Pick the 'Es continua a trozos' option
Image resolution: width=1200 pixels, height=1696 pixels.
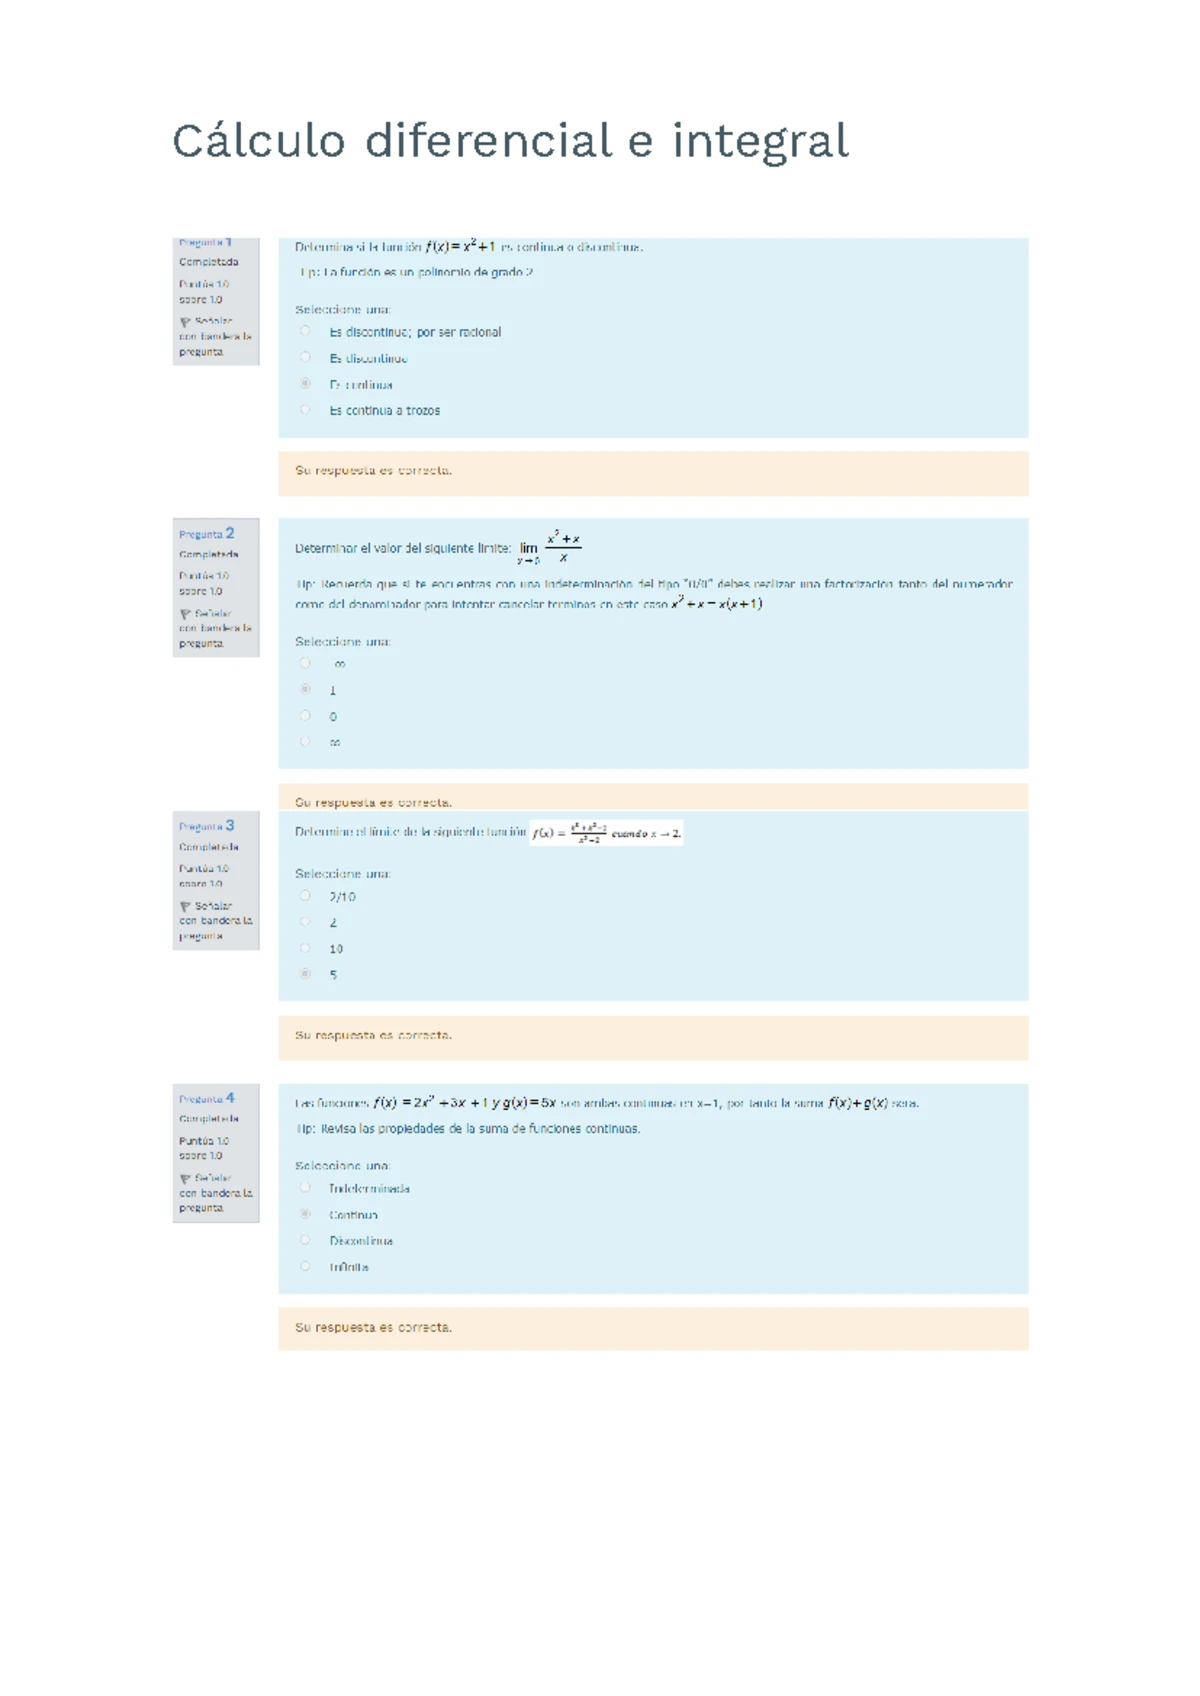[x=306, y=409]
